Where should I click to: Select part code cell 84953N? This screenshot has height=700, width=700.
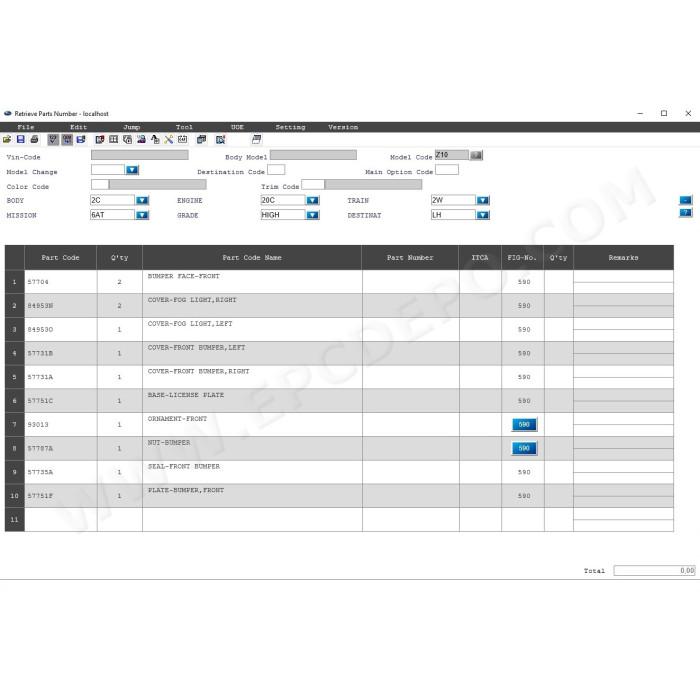61,305
